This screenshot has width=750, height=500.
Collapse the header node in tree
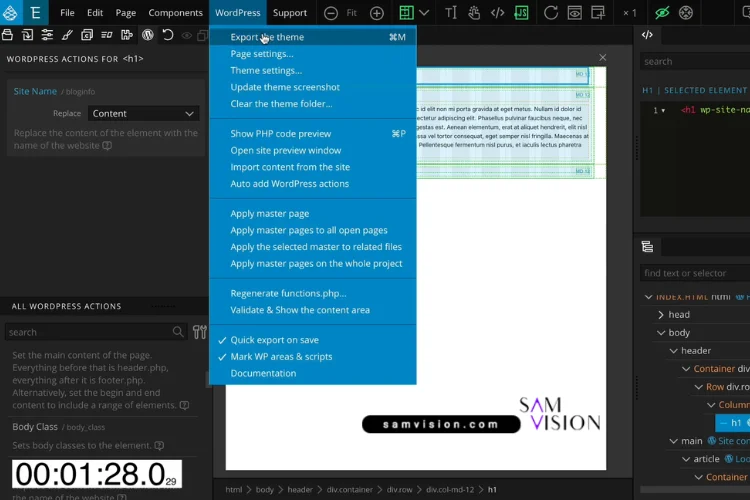pos(673,351)
